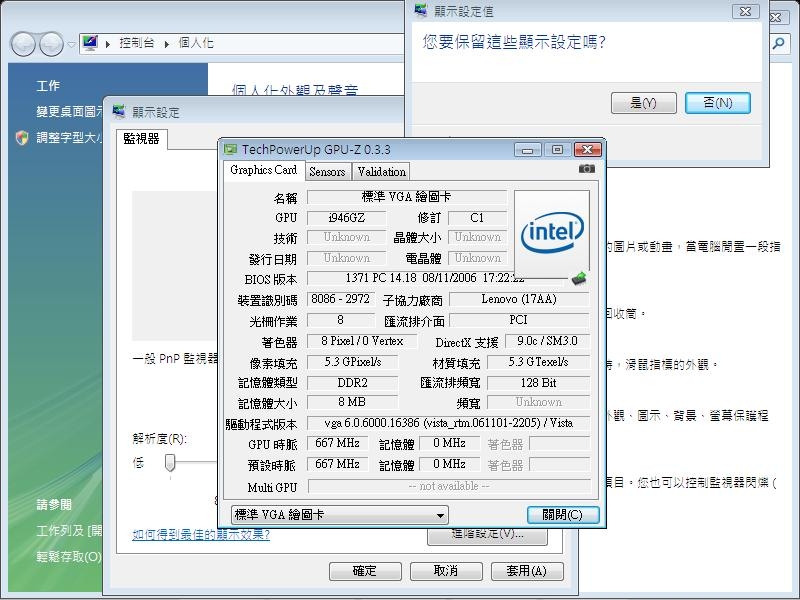
Task: Click the search magnifier icon at top right
Action: [779, 43]
